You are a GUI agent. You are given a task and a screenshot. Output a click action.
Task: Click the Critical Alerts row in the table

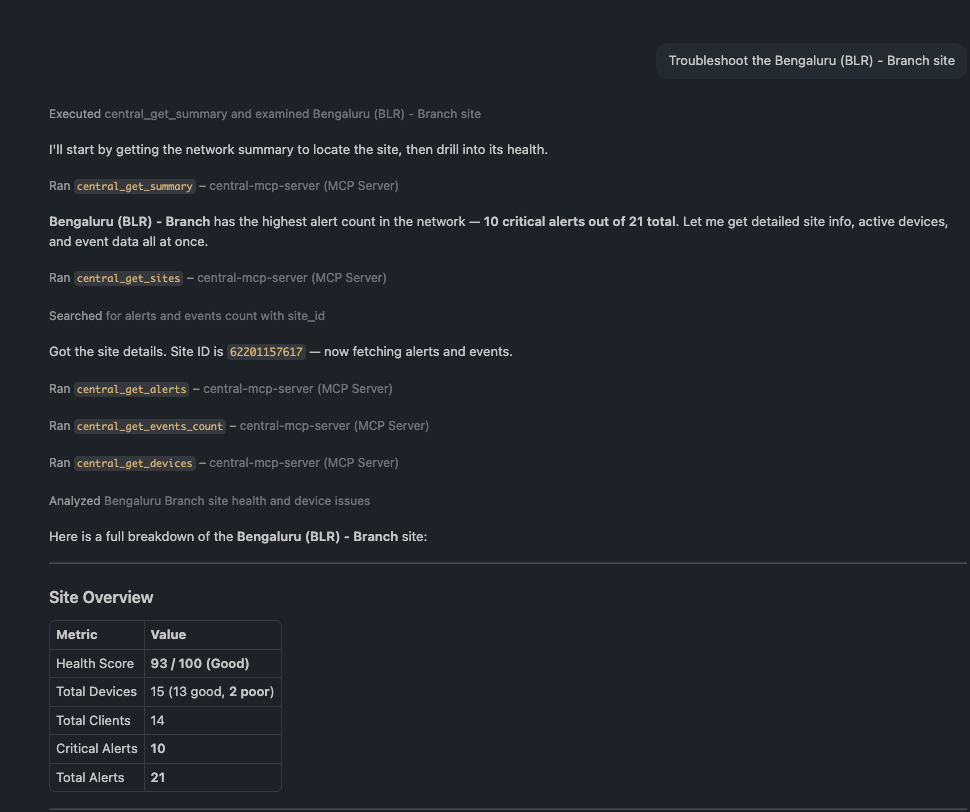(97, 748)
